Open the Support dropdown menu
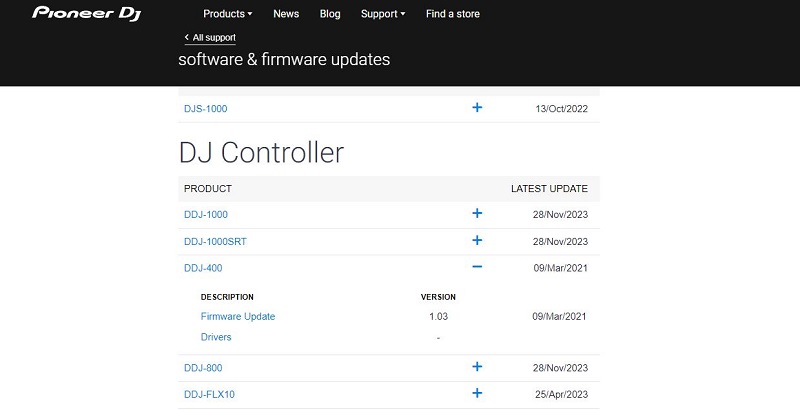 tap(383, 14)
